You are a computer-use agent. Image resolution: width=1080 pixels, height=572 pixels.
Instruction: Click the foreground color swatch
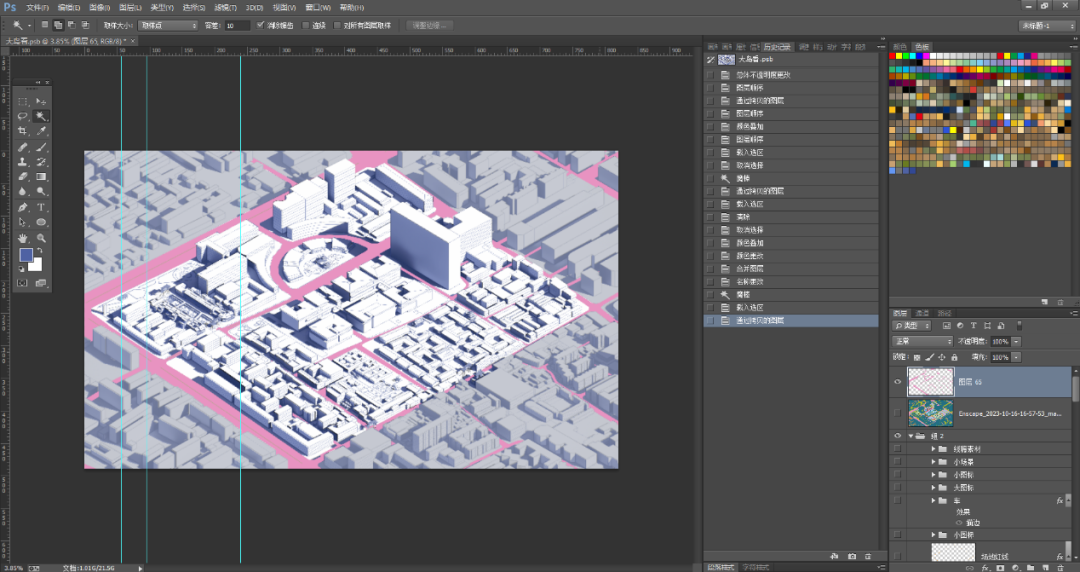26,256
